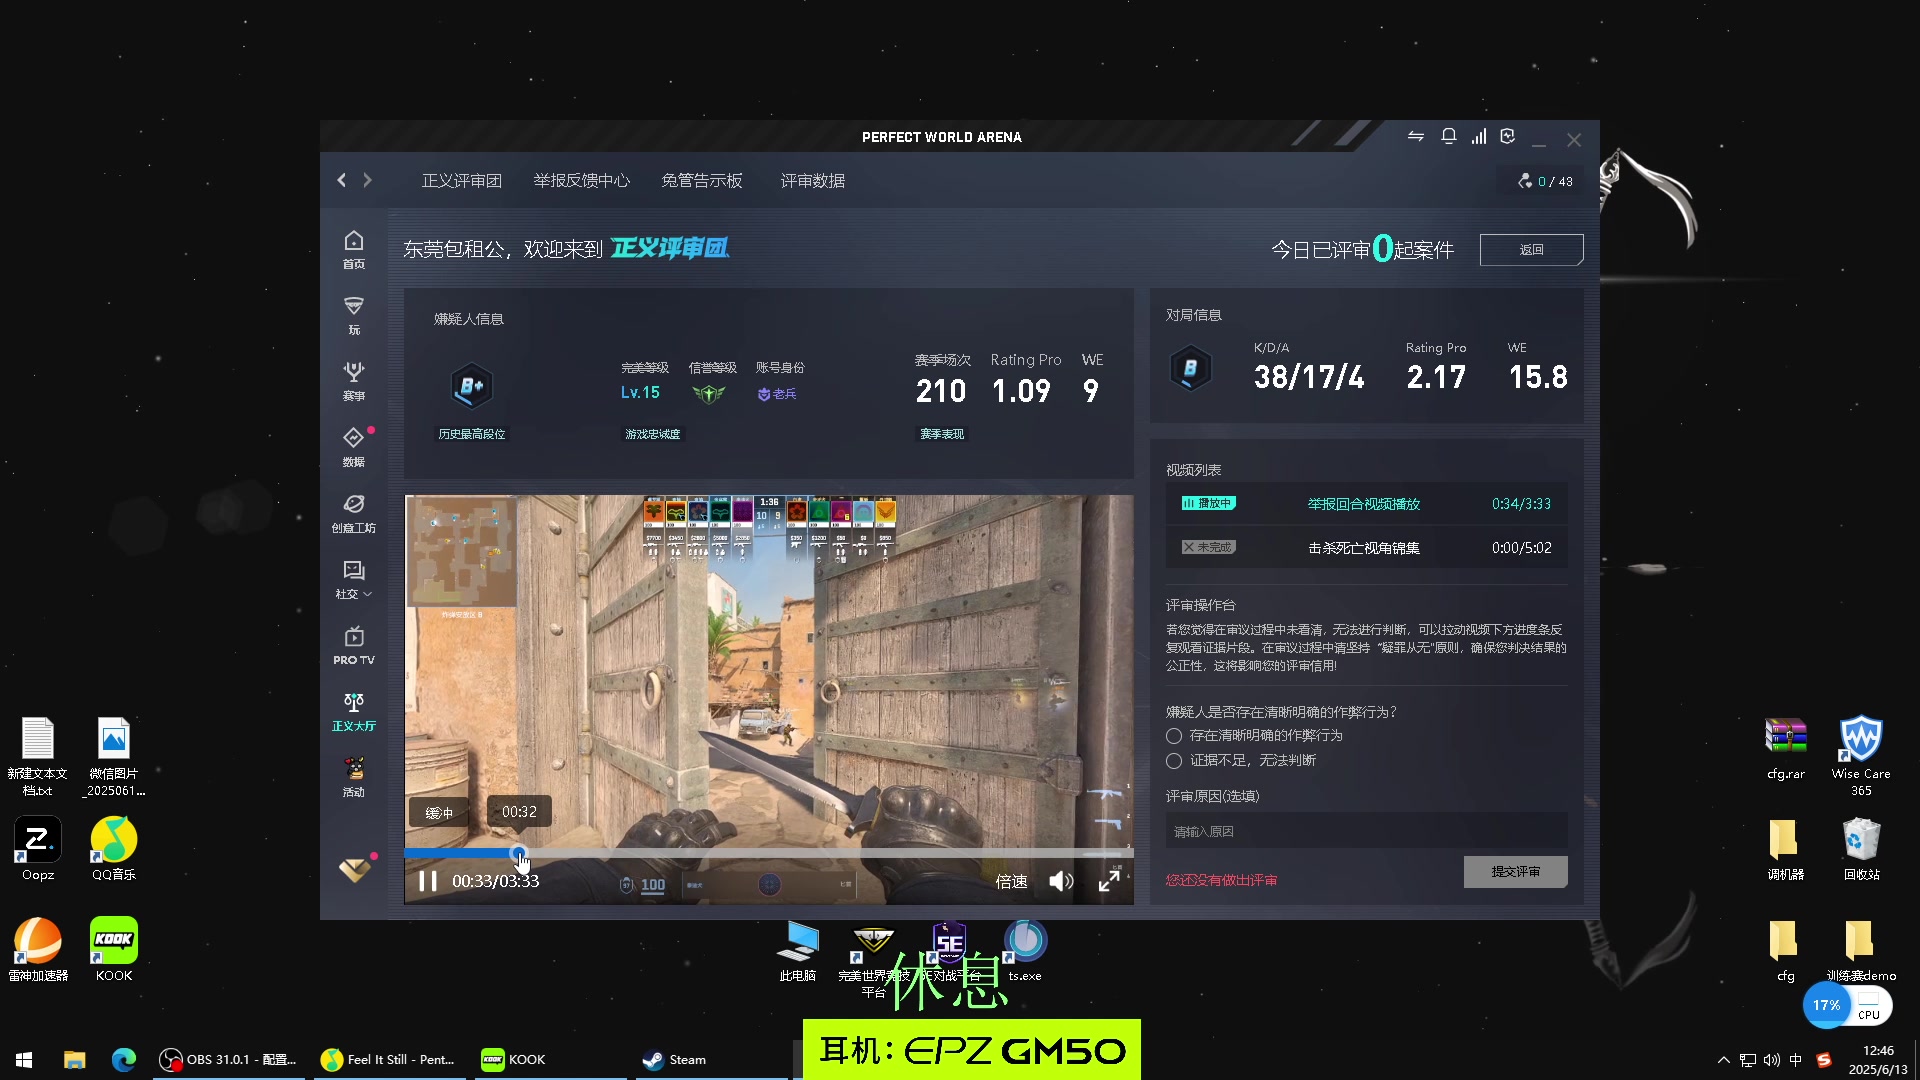Select 举报回合视频播放 video row
This screenshot has height=1080, width=1920.
coord(1366,504)
